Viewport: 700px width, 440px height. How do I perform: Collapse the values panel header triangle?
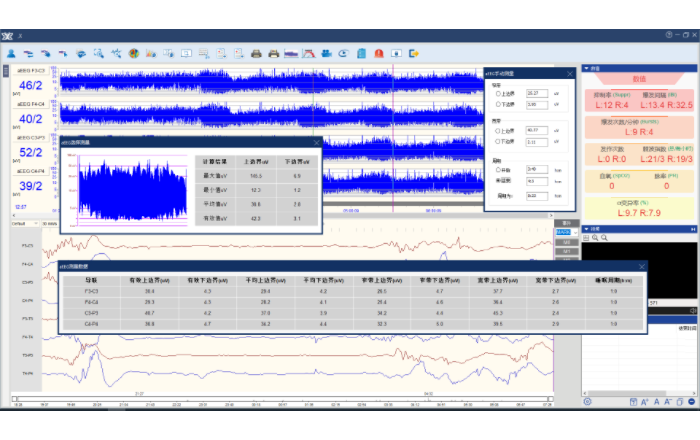coord(586,68)
